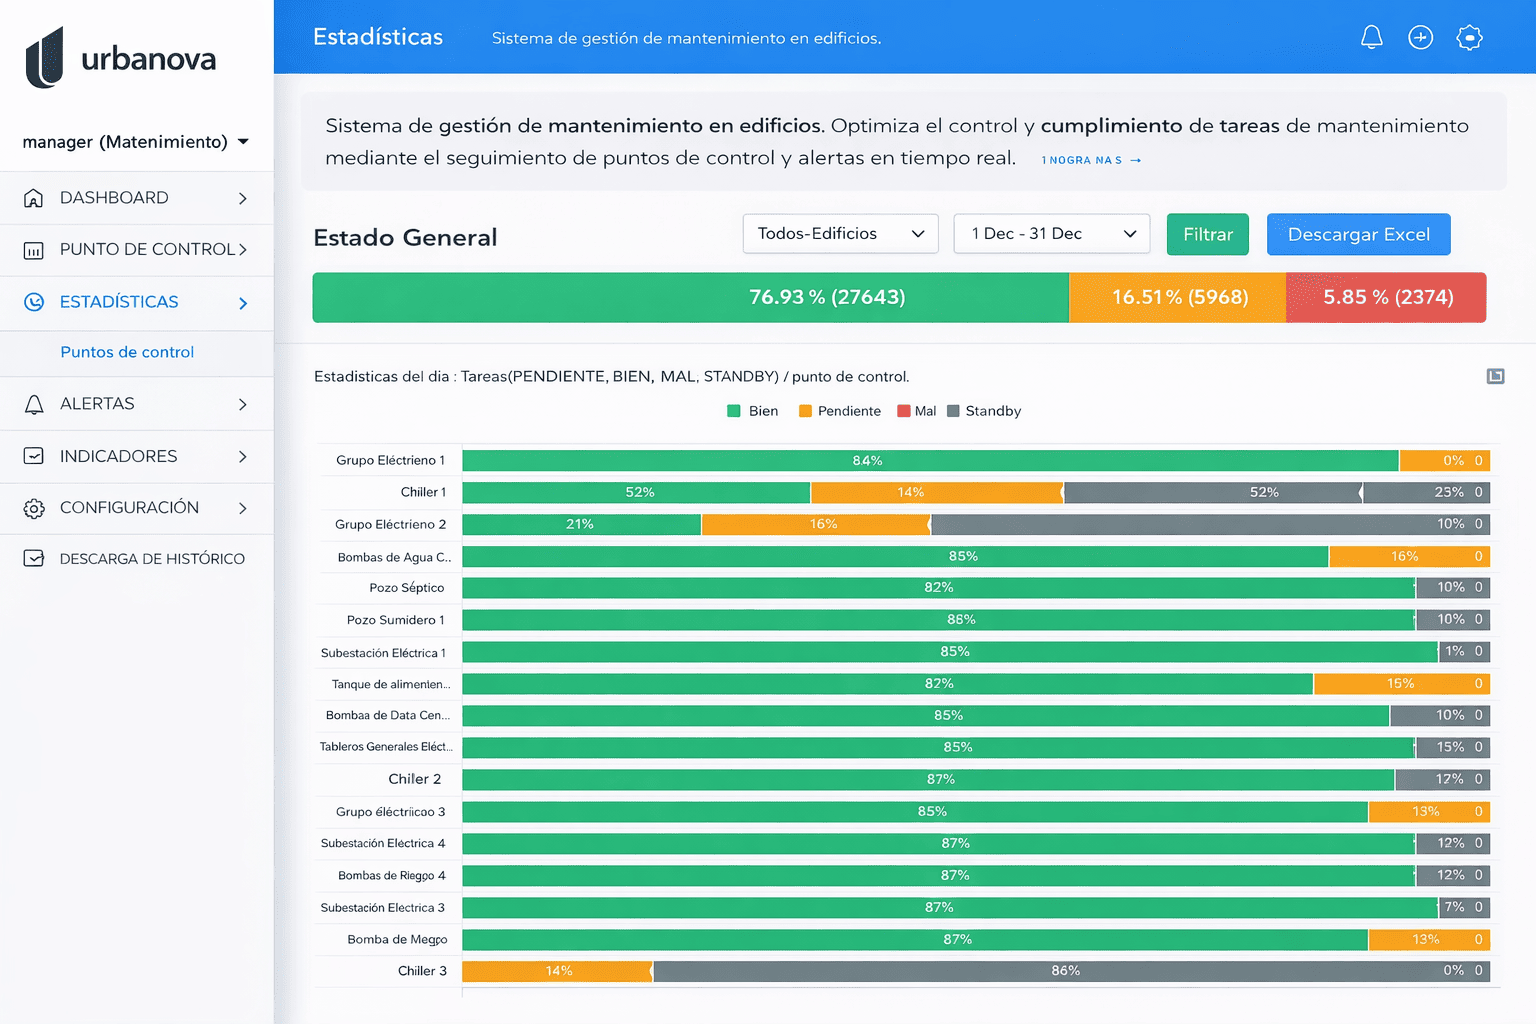This screenshot has height=1024, width=1536.
Task: Click the plus circle icon in header
Action: point(1420,38)
